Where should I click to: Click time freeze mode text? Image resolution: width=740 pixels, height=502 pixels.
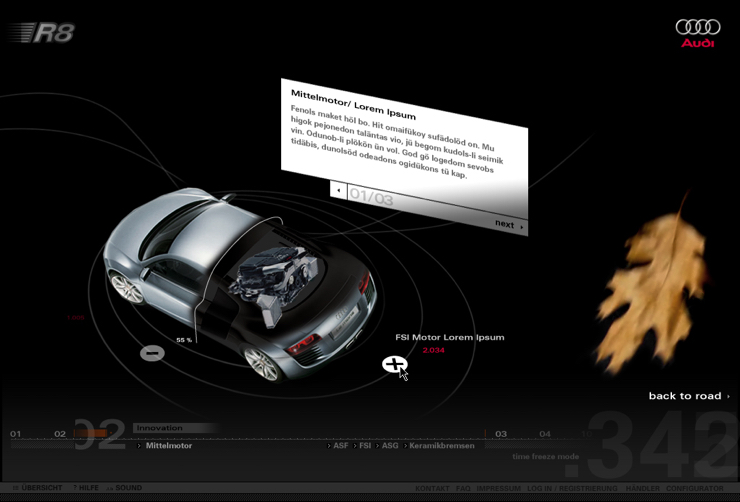click(546, 456)
